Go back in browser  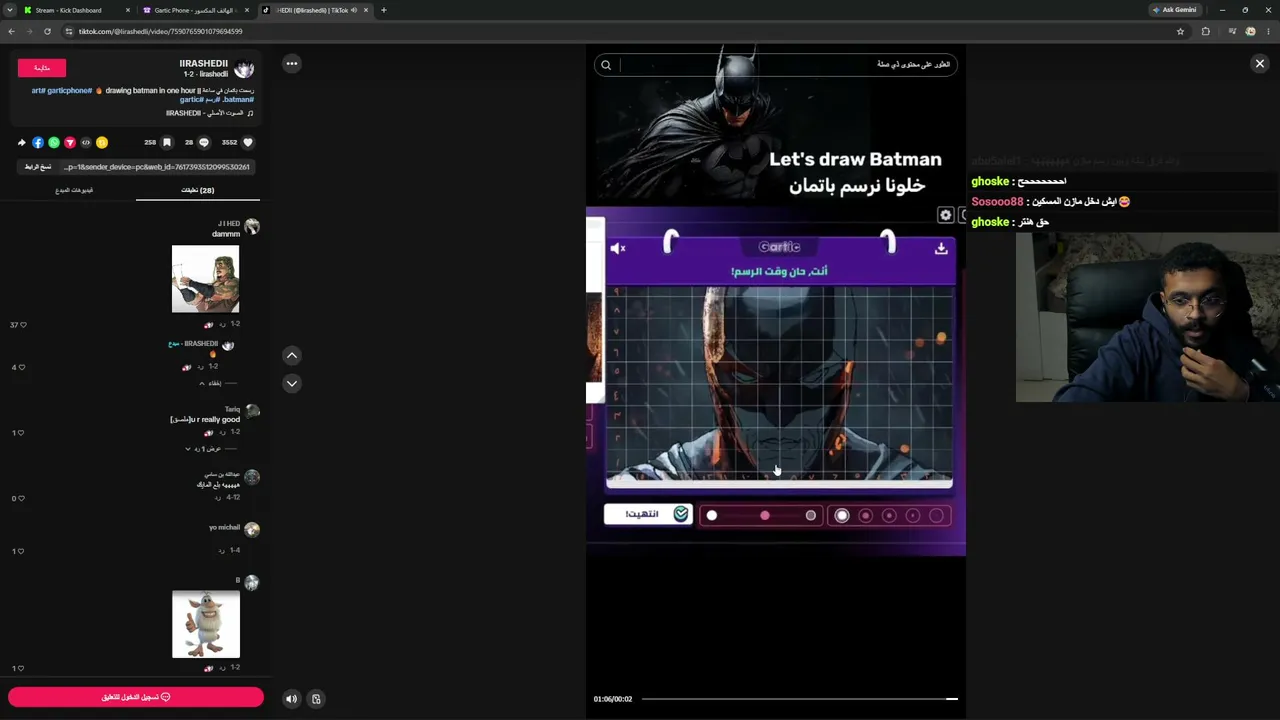(x=11, y=31)
